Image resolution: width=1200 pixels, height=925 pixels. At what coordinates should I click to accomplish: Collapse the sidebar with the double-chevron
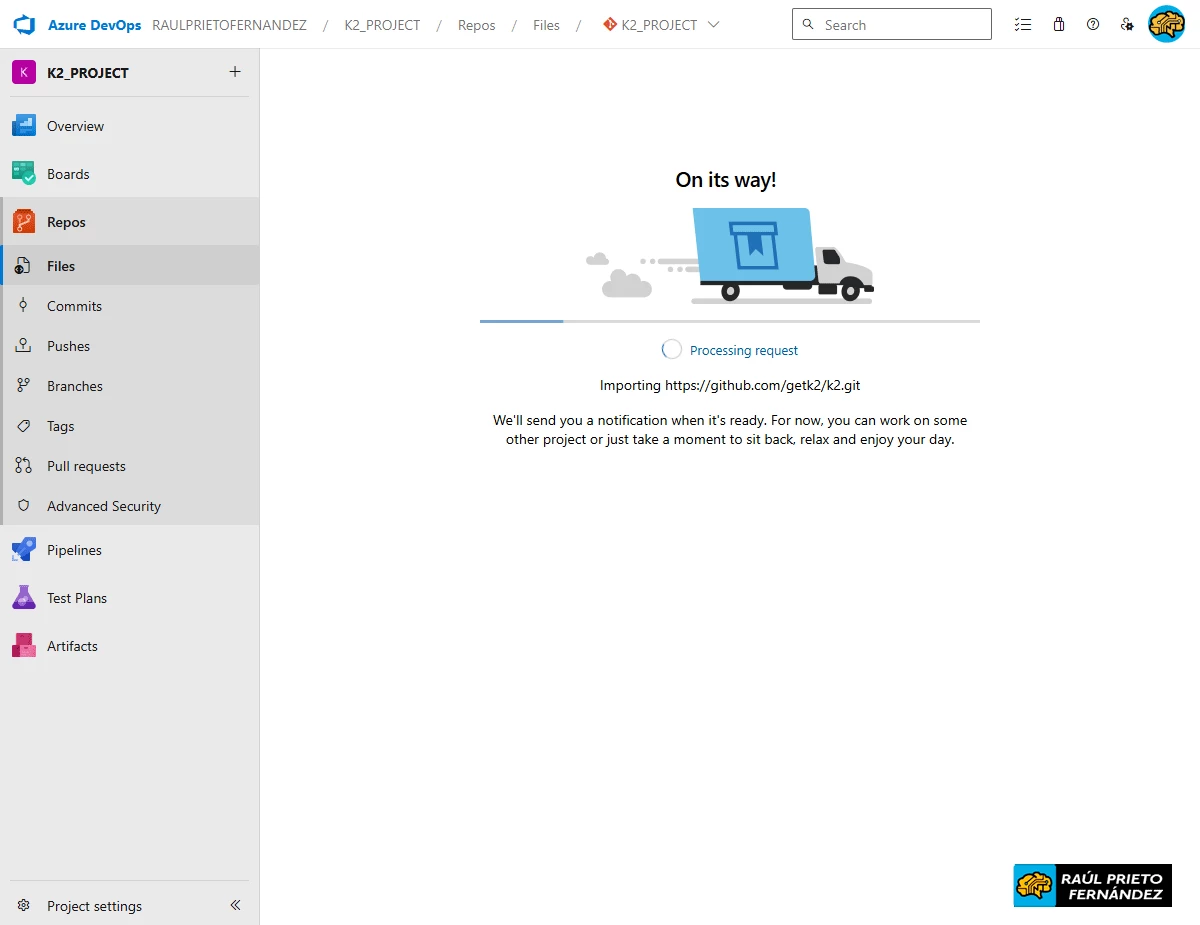pos(235,905)
